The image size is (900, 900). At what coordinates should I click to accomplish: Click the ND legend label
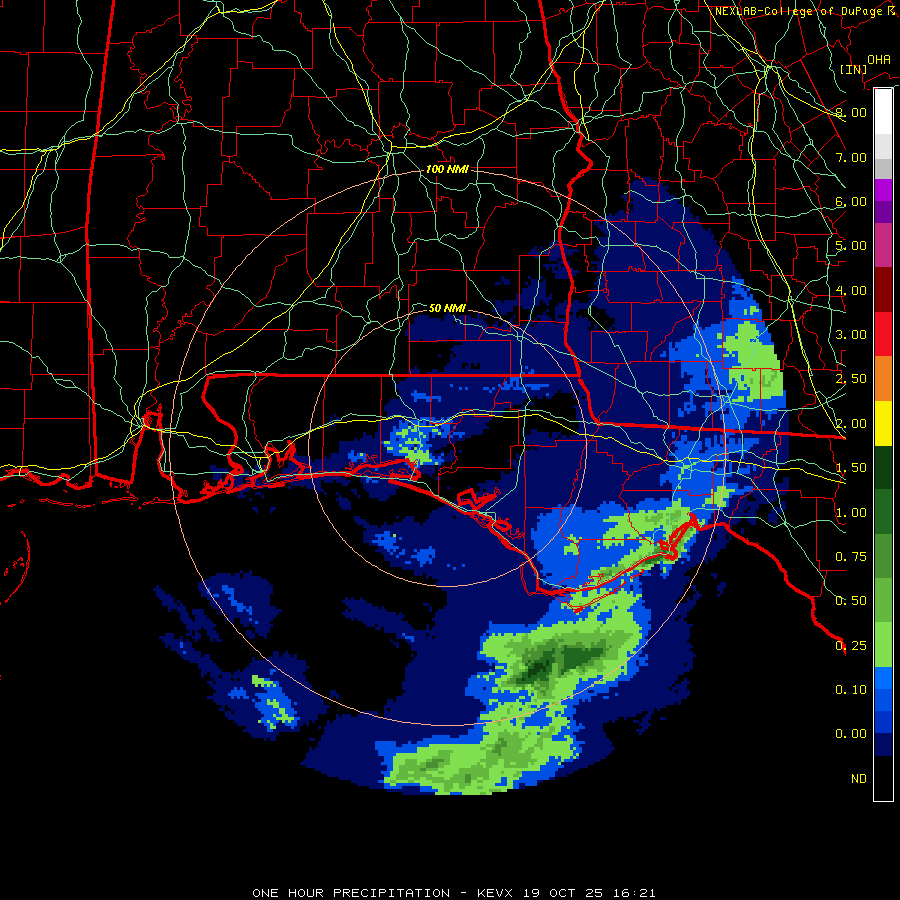pyautogui.click(x=859, y=779)
